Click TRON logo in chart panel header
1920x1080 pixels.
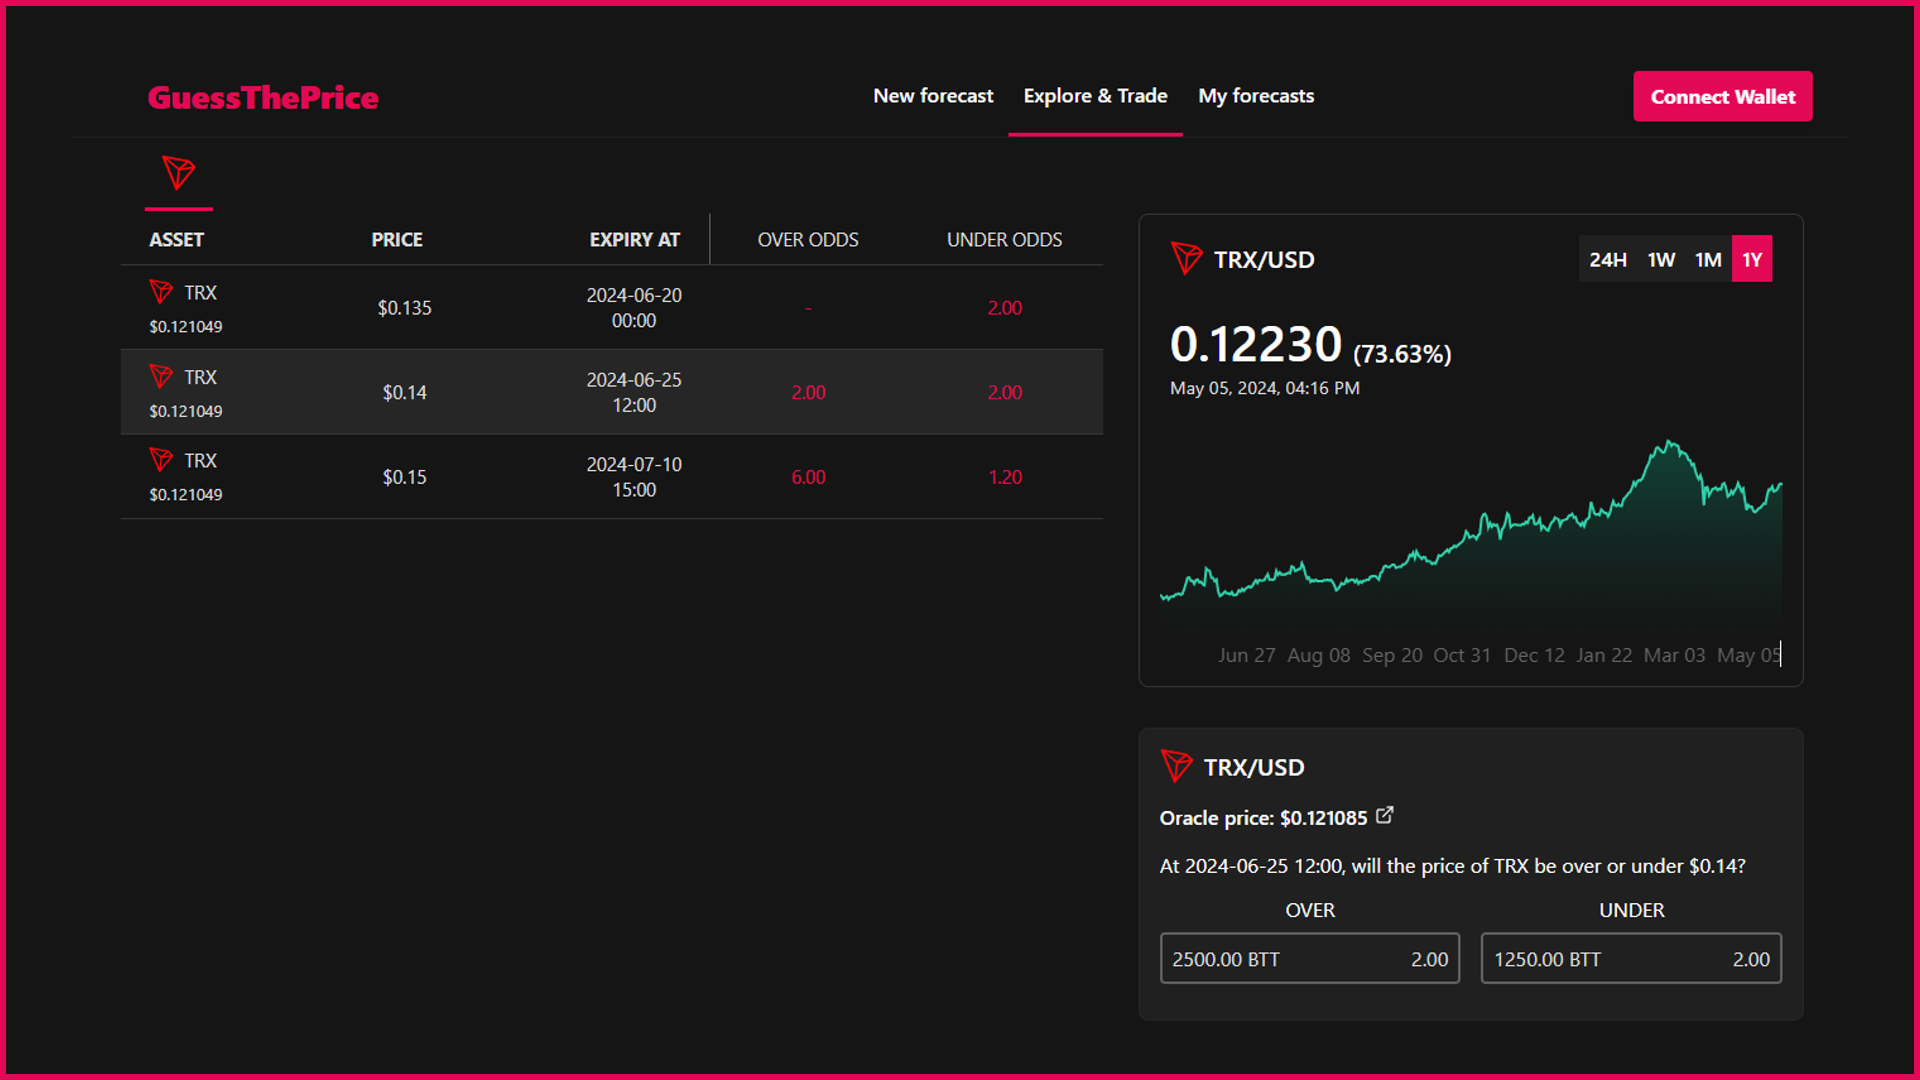pyautogui.click(x=1186, y=259)
